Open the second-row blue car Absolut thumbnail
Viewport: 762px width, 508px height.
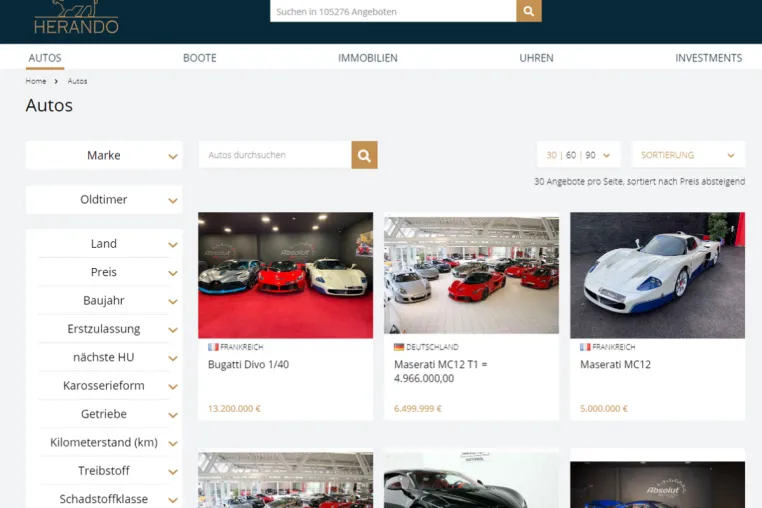click(x=658, y=485)
